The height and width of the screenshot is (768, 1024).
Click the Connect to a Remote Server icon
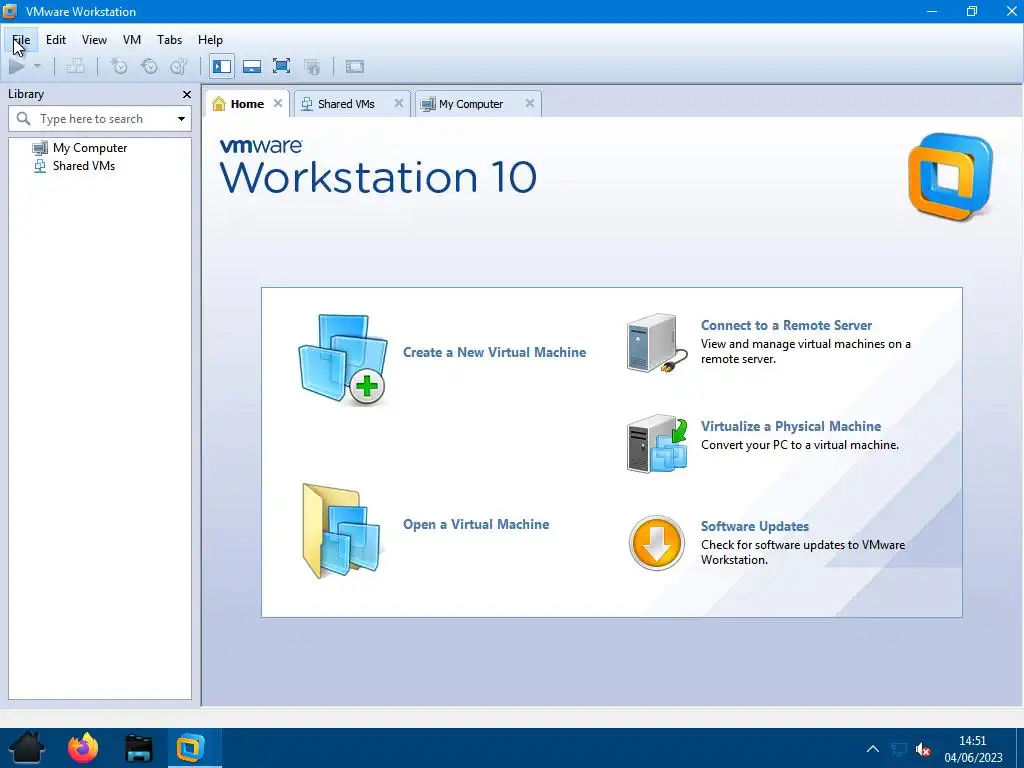(657, 343)
